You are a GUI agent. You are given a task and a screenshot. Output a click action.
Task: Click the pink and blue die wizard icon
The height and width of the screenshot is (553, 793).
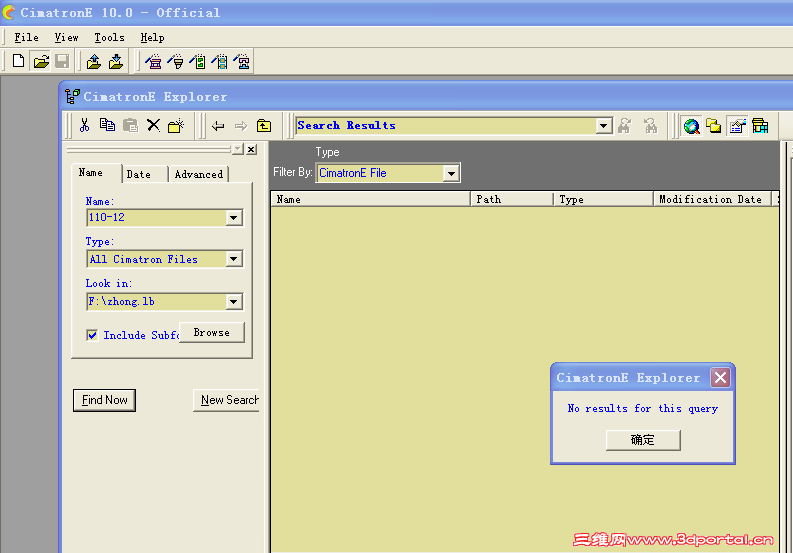[x=242, y=61]
